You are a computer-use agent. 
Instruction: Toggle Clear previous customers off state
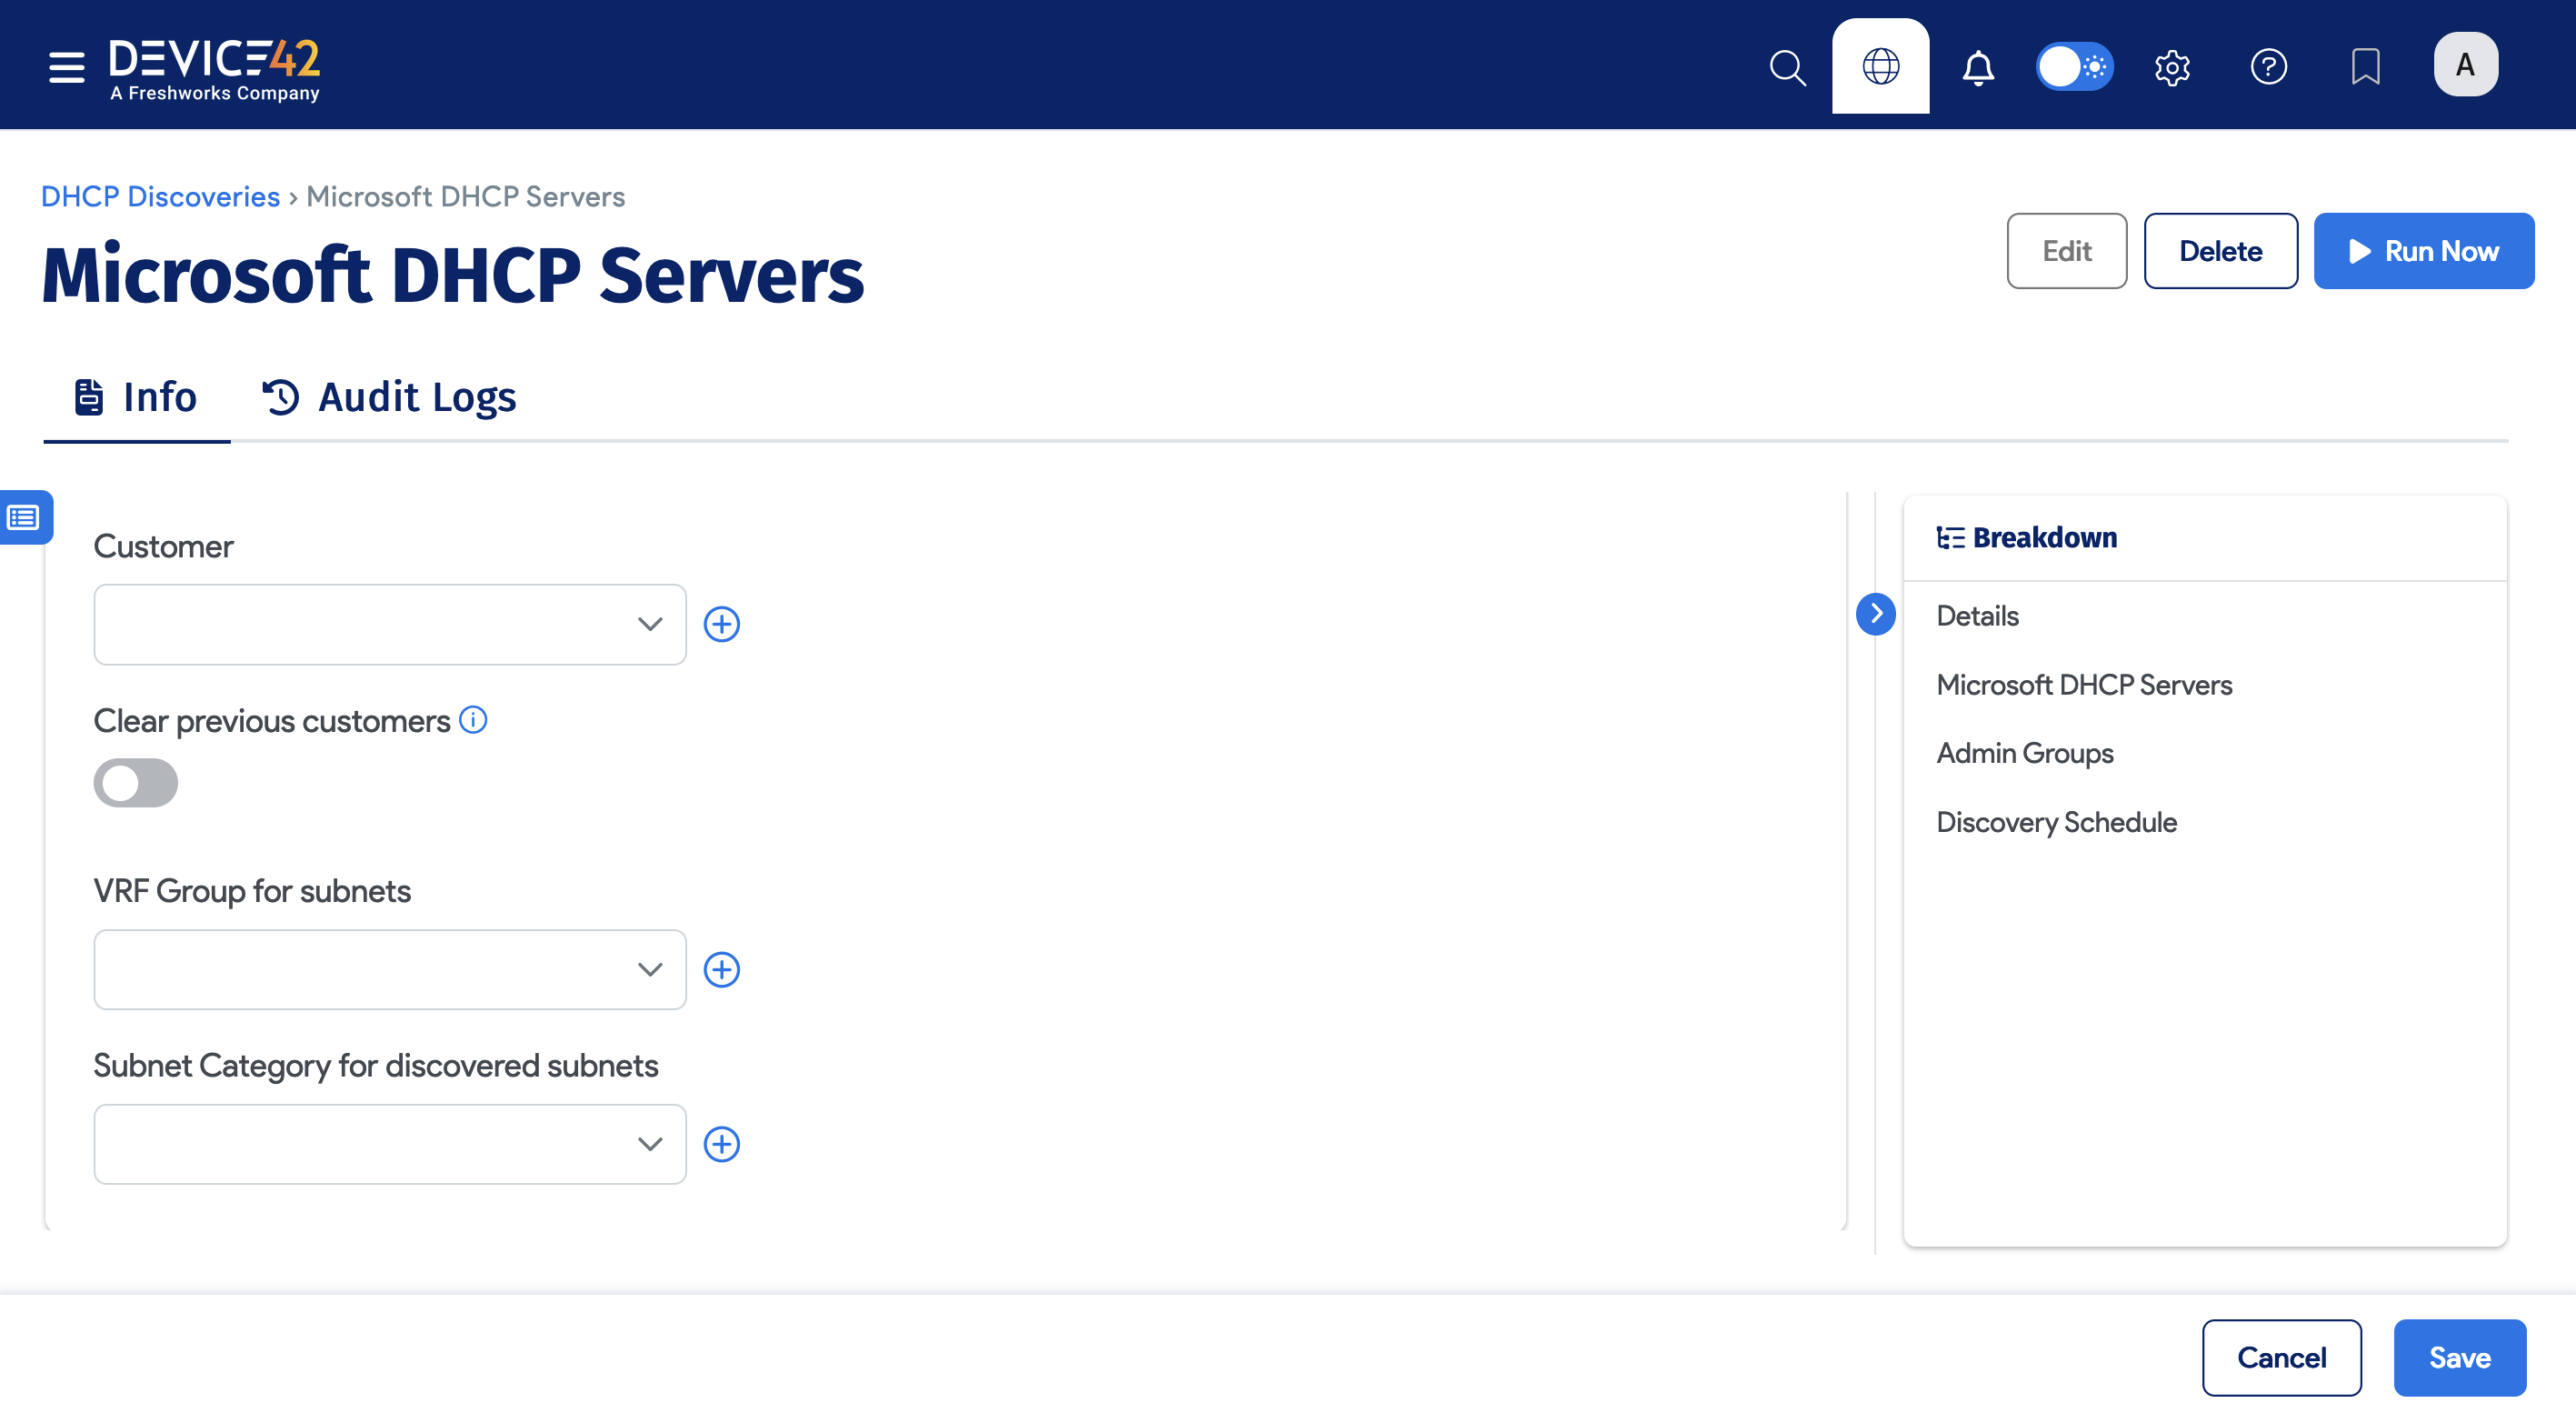click(135, 783)
